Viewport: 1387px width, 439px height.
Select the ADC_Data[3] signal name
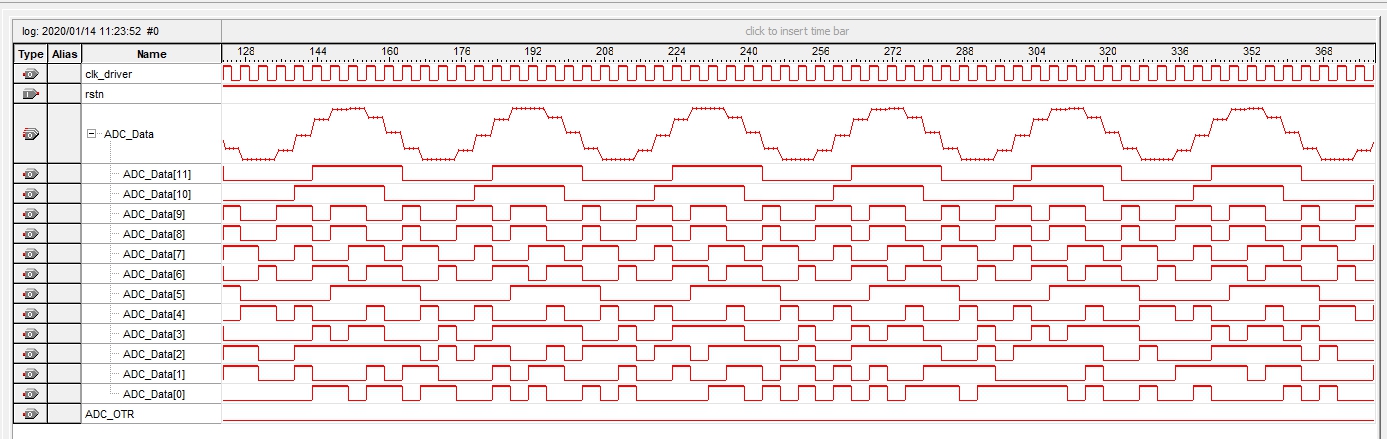[154, 334]
